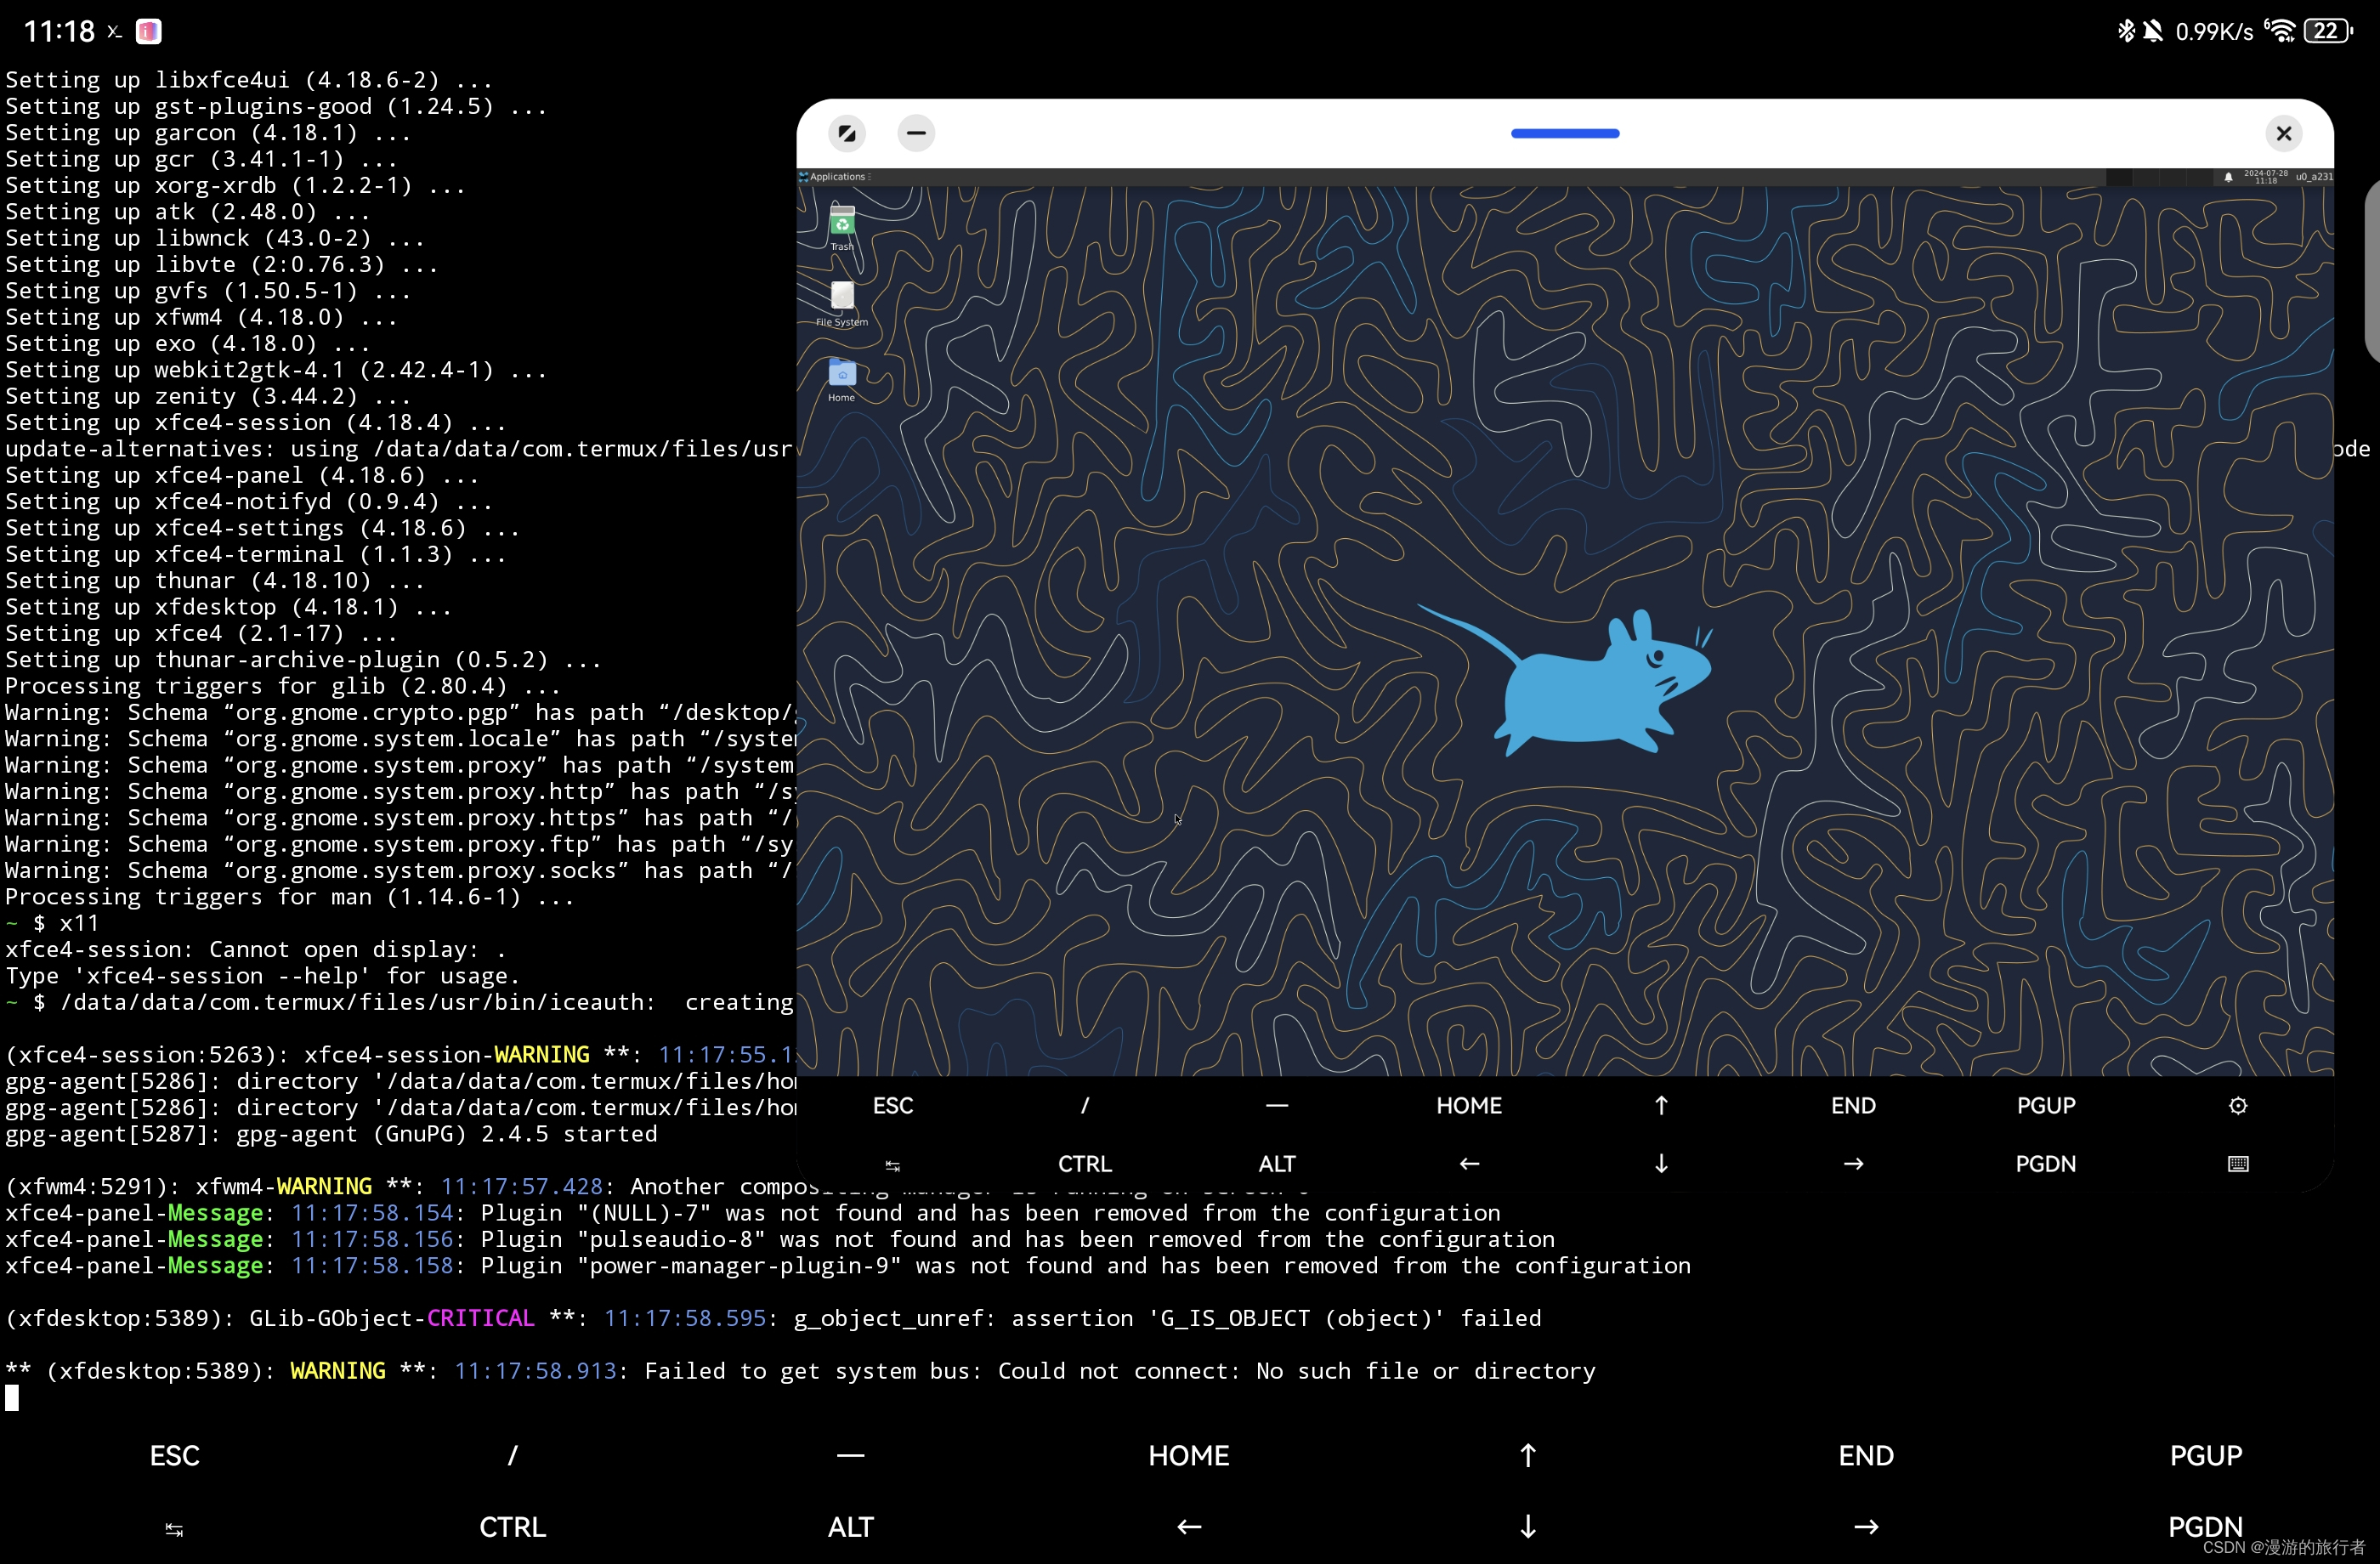Viewport: 2380px width, 1564px height.
Task: Tap right arrow key in Termux bottom row
Action: point(1866,1528)
